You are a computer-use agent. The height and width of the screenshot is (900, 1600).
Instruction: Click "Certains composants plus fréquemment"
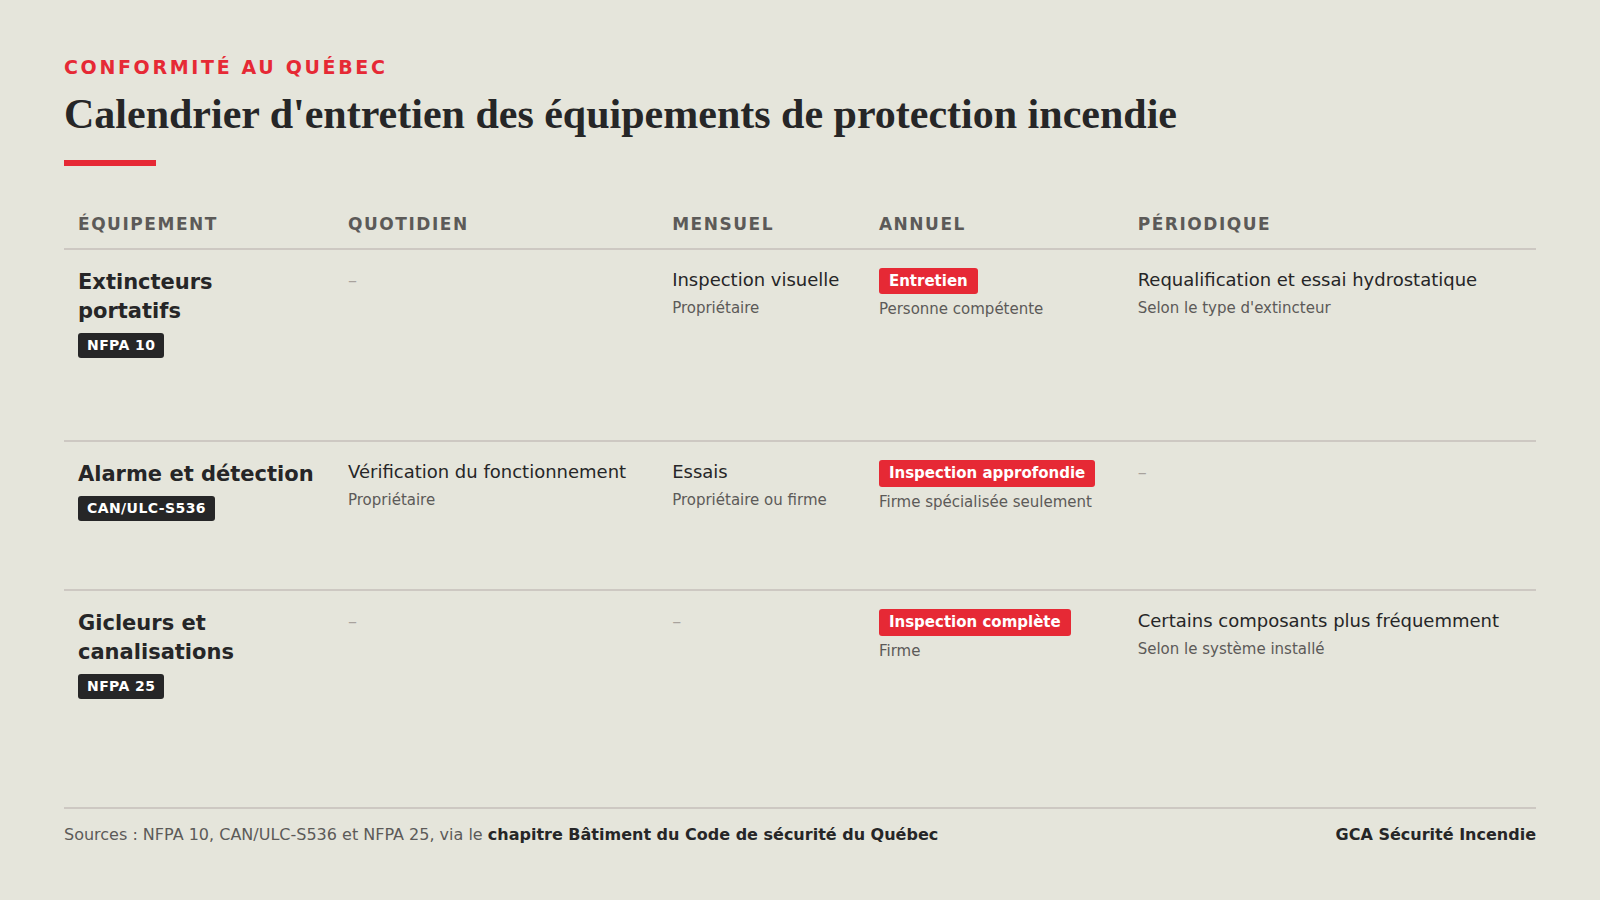point(1318,621)
